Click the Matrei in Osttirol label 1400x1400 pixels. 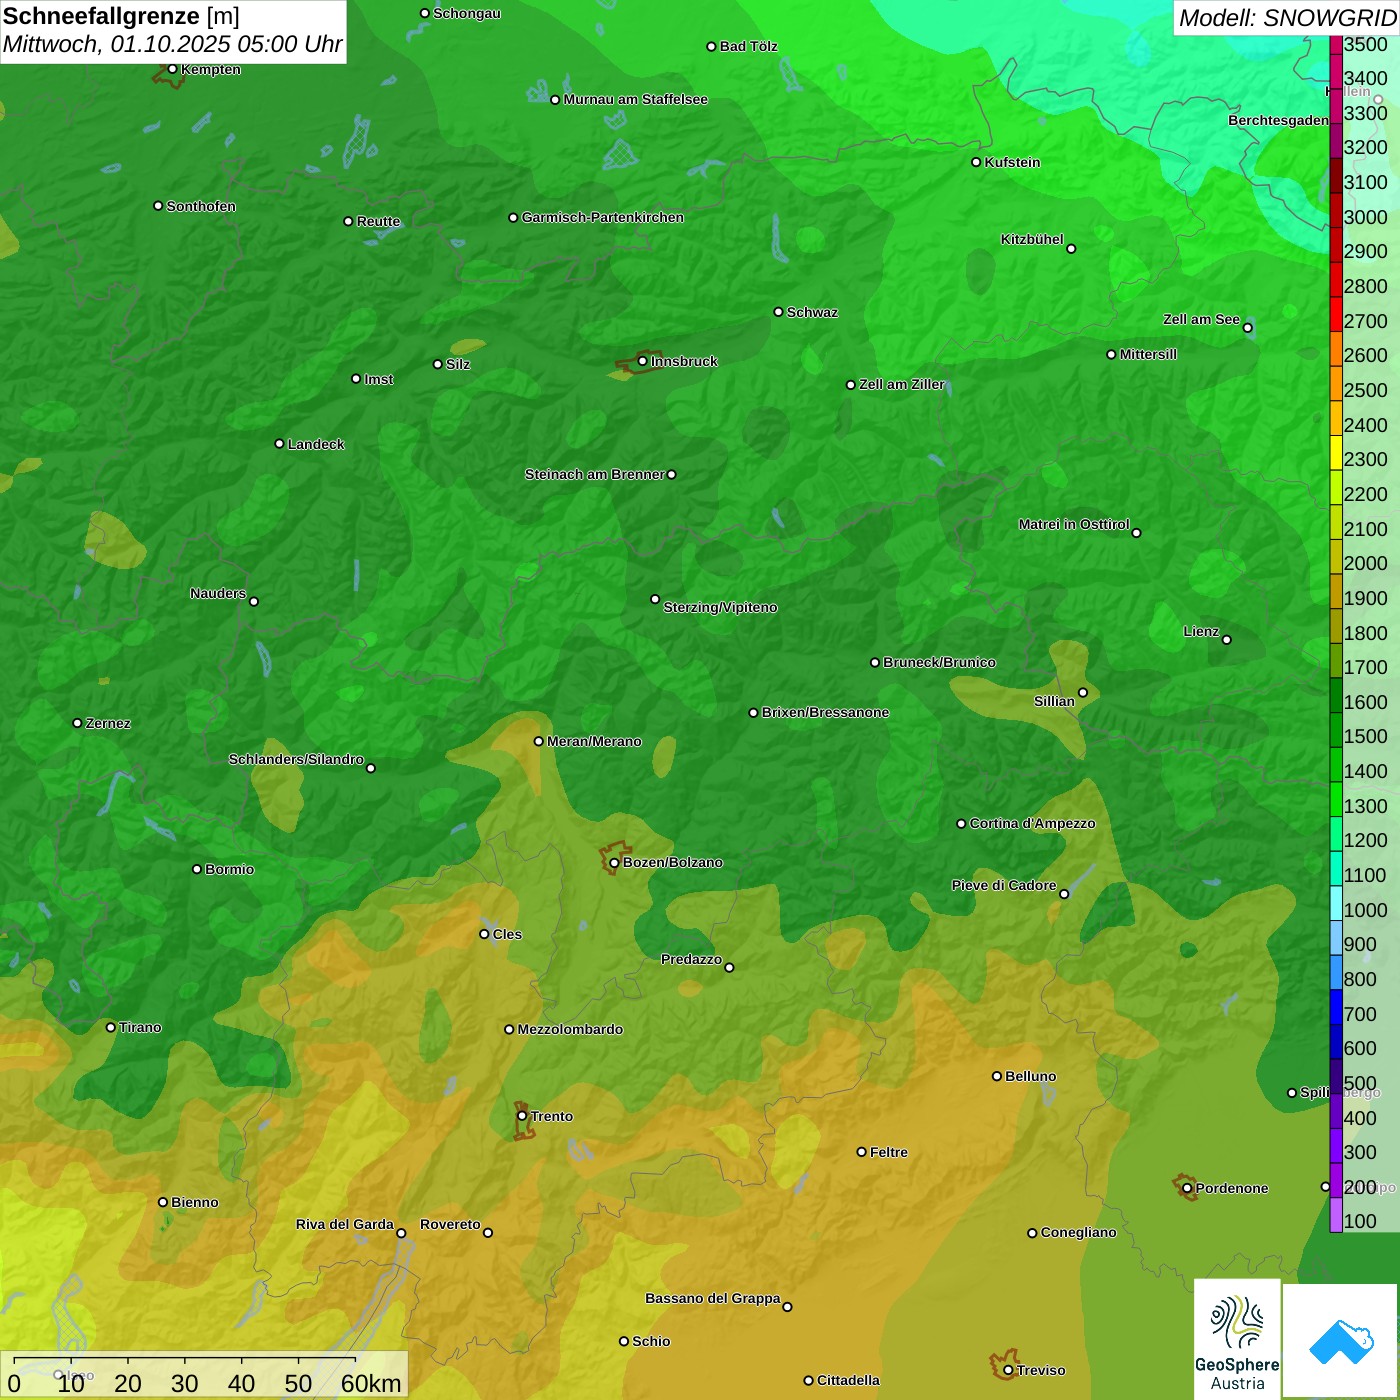1074,524
